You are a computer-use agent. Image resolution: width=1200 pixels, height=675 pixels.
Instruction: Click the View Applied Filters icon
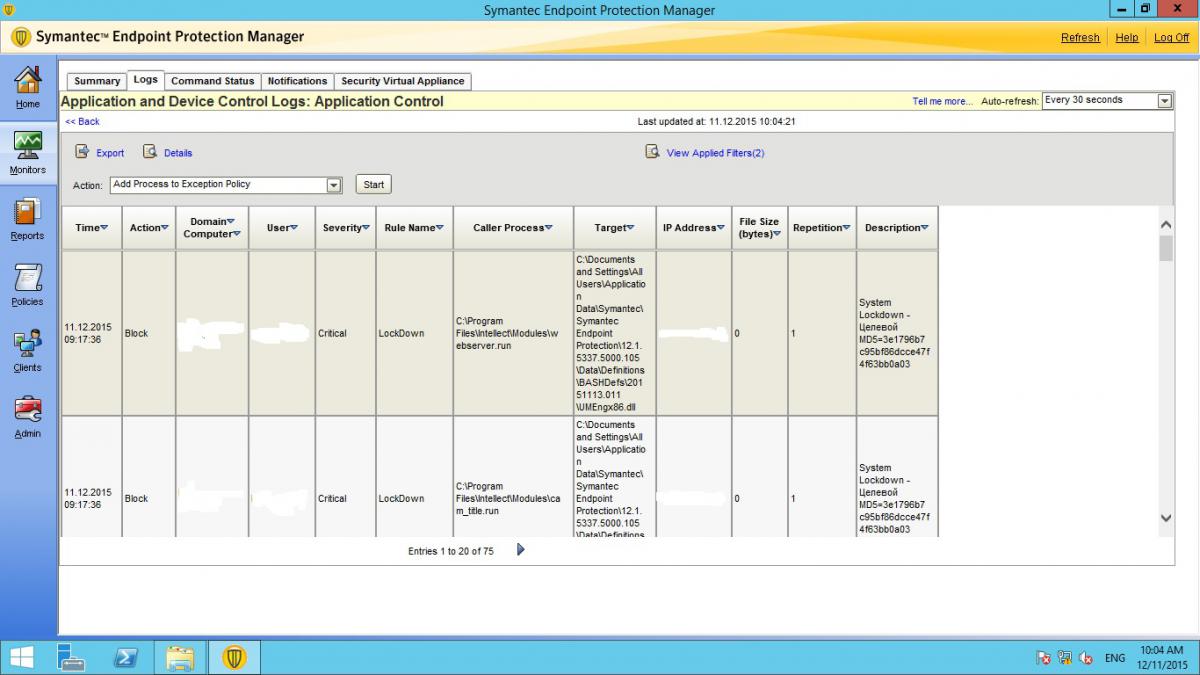pyautogui.click(x=652, y=152)
